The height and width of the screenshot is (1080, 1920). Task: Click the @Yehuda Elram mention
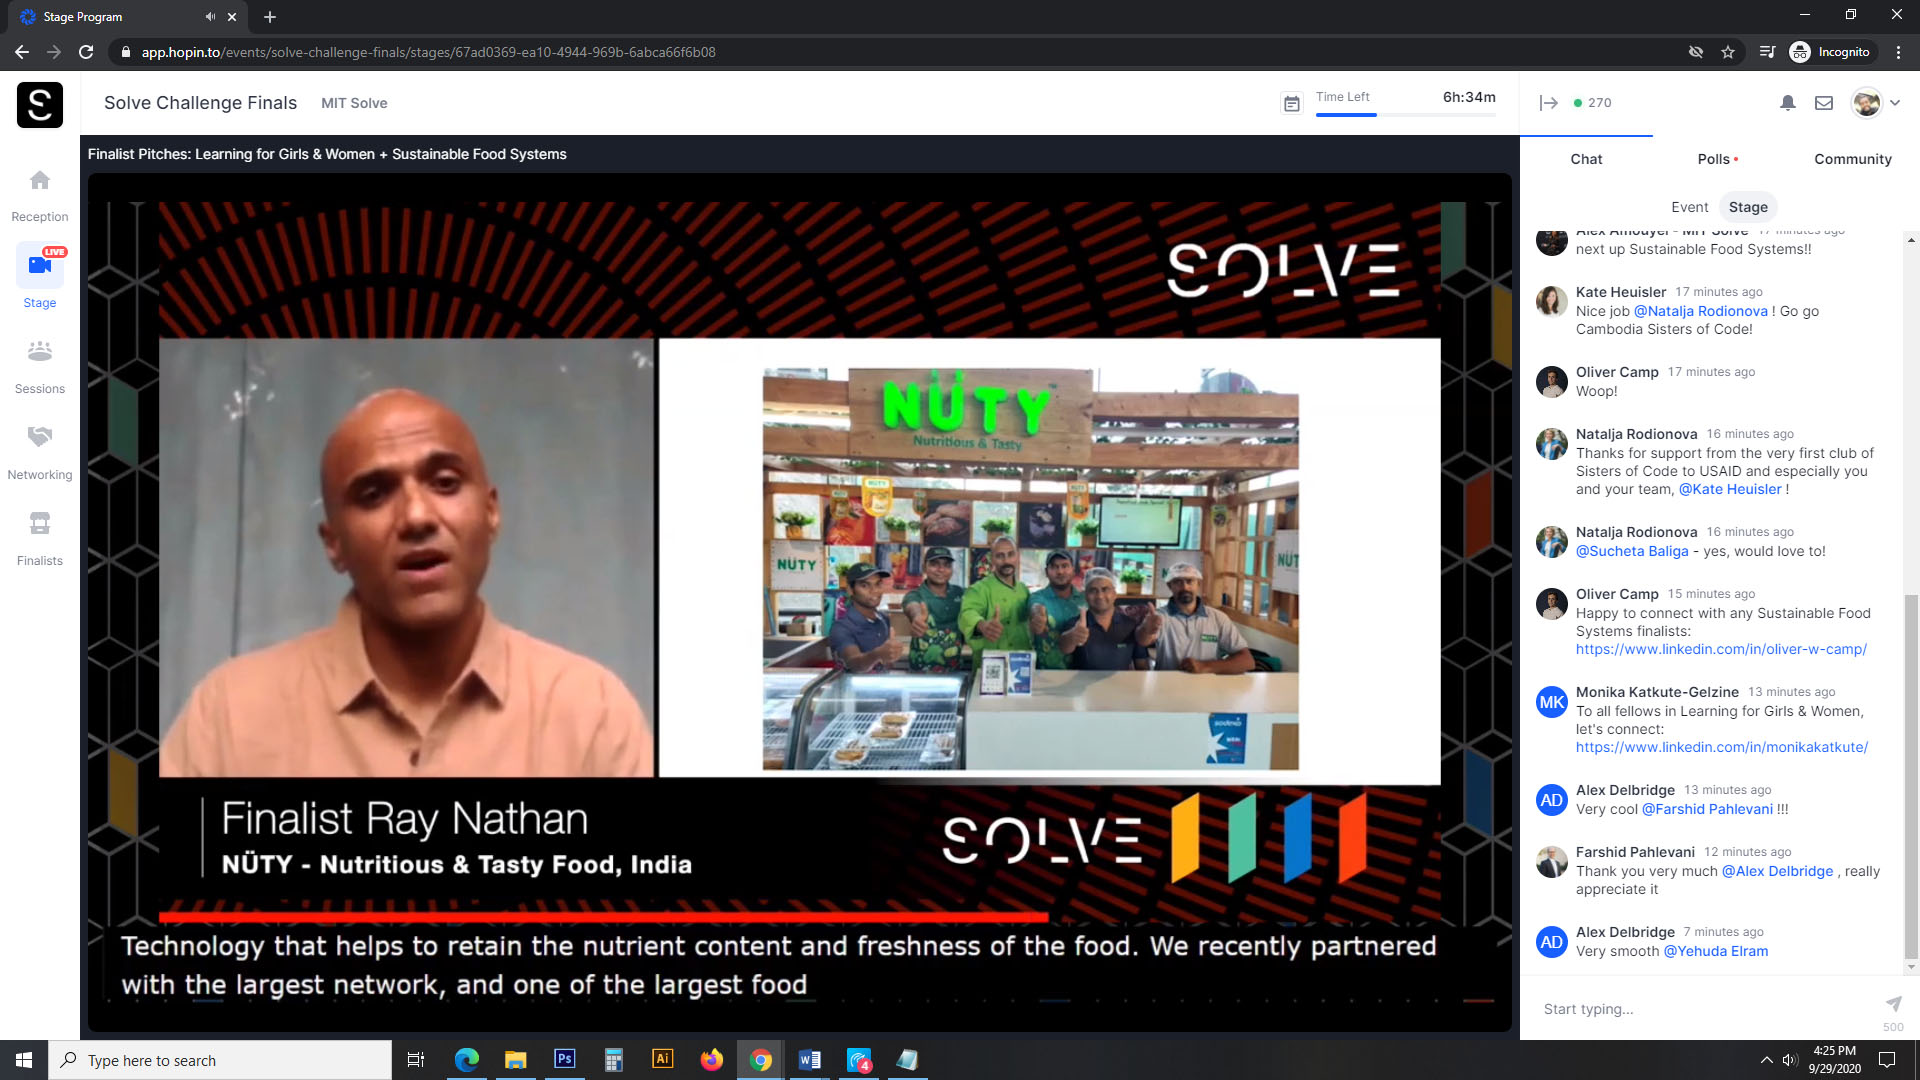point(1715,951)
